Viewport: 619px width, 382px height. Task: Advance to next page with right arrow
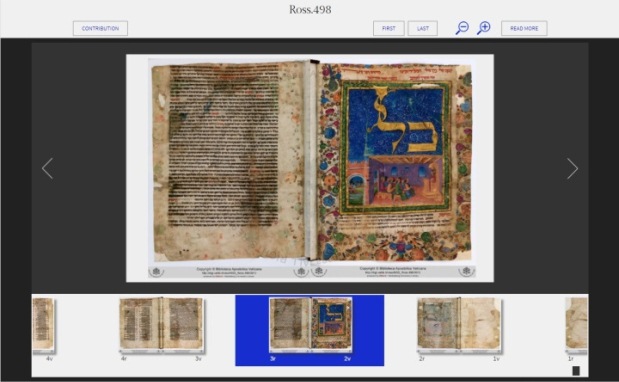pos(572,169)
